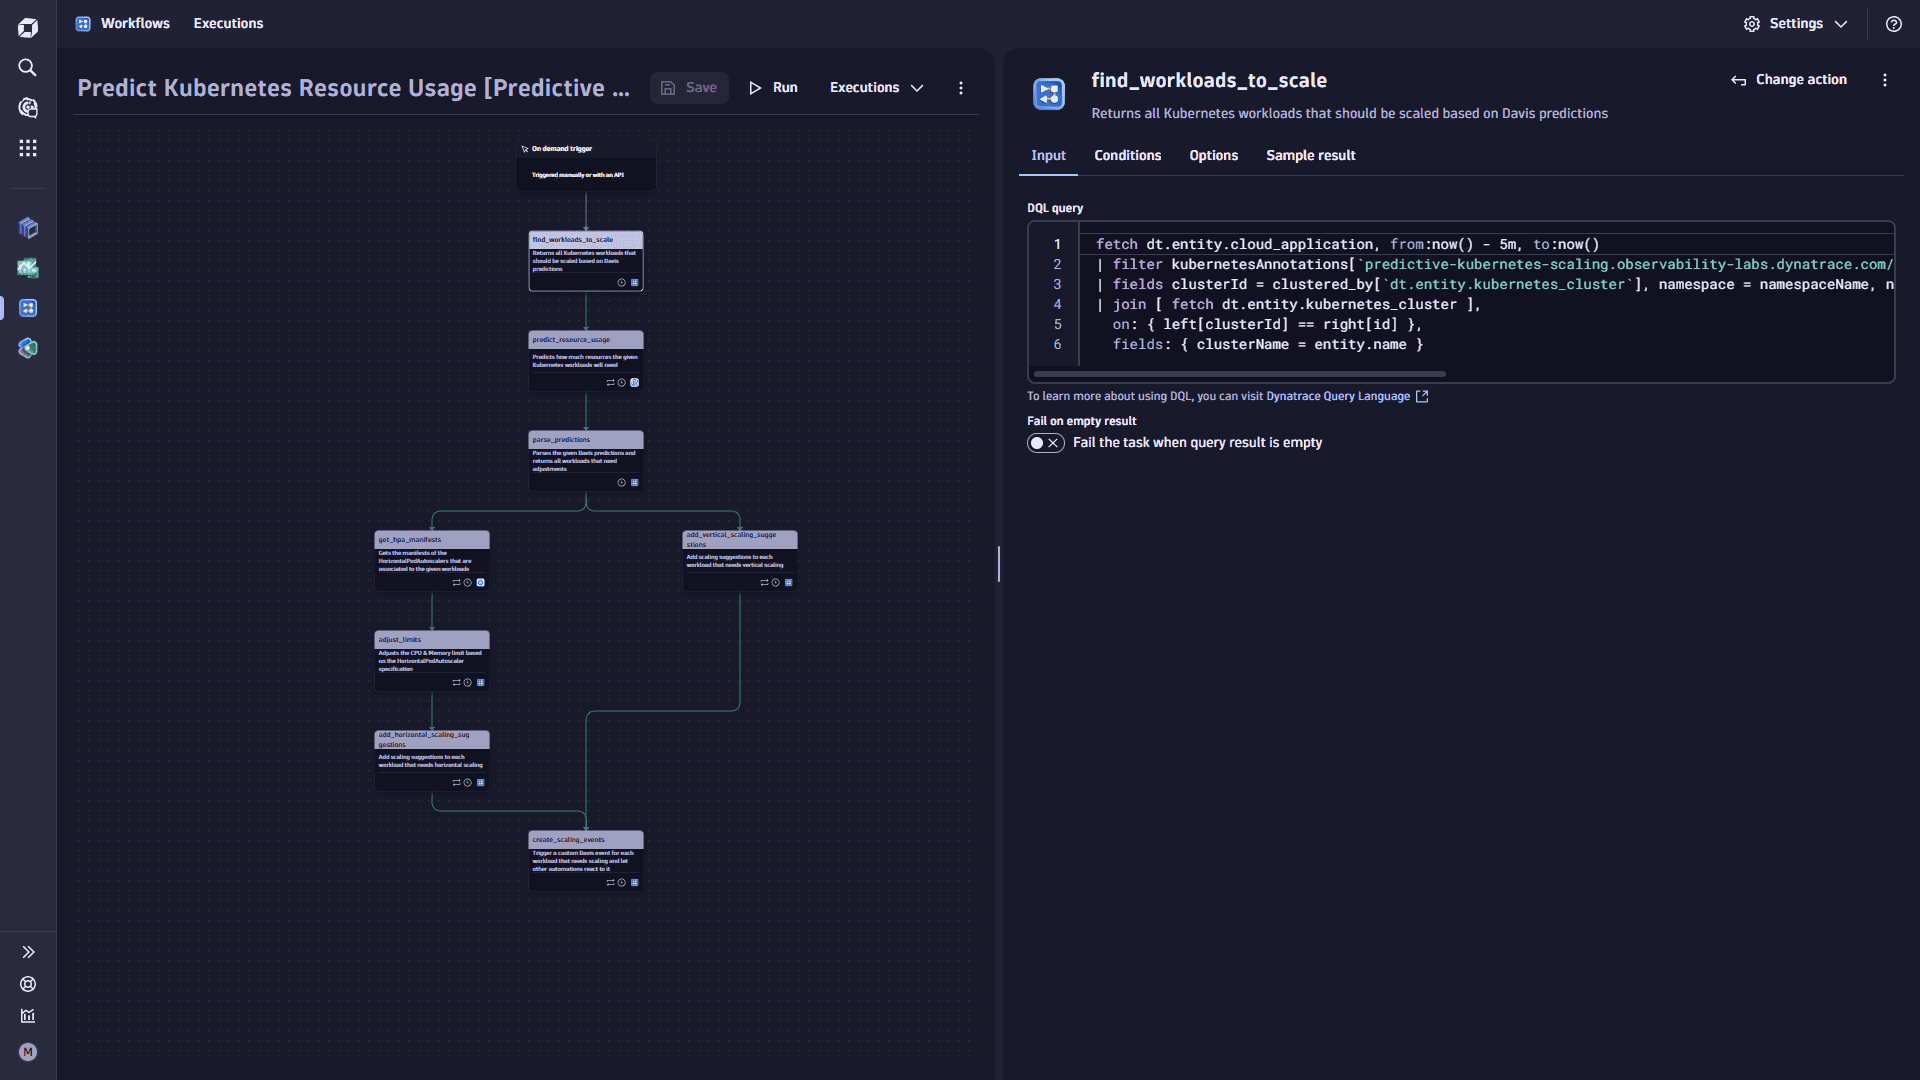Open the bar chart icon in sidebar bottom
Viewport: 1920px width, 1080px height.
tap(28, 1016)
